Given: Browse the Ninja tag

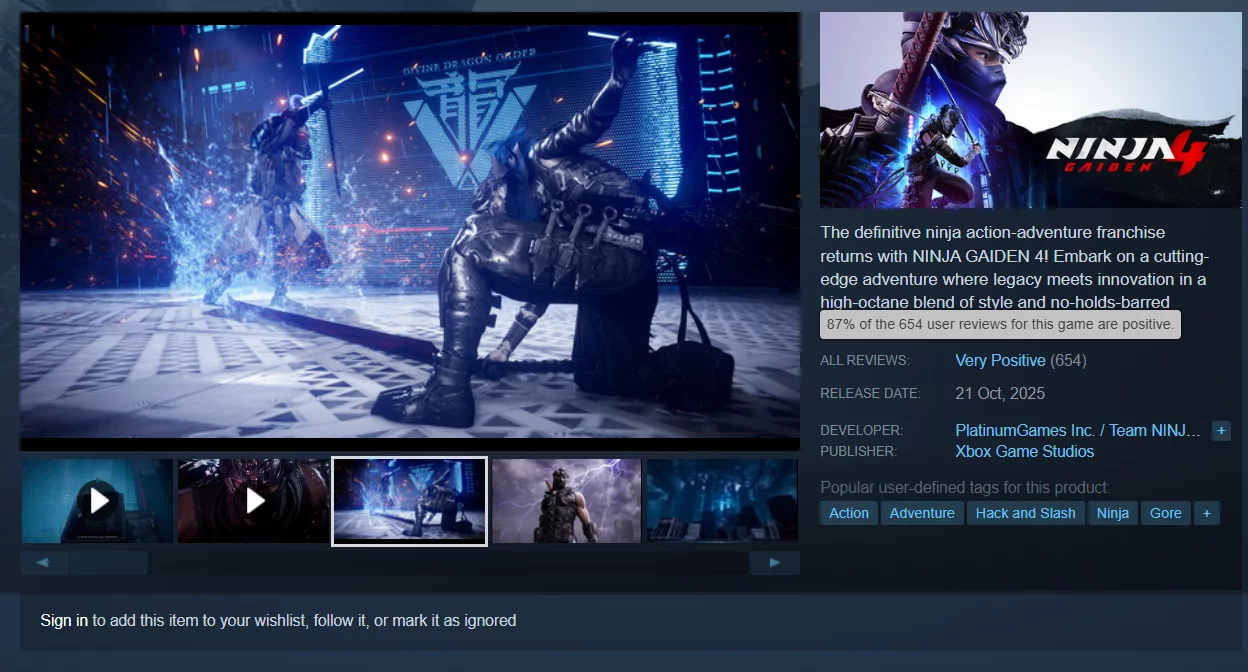Looking at the screenshot, I should coord(1112,513).
